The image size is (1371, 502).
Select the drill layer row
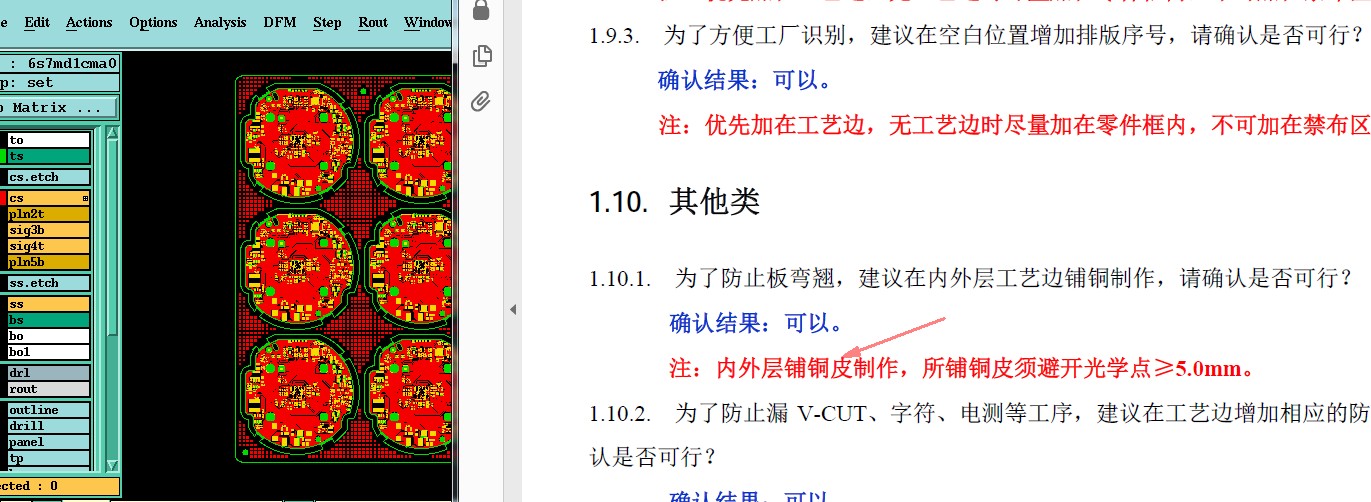pyautogui.click(x=49, y=426)
